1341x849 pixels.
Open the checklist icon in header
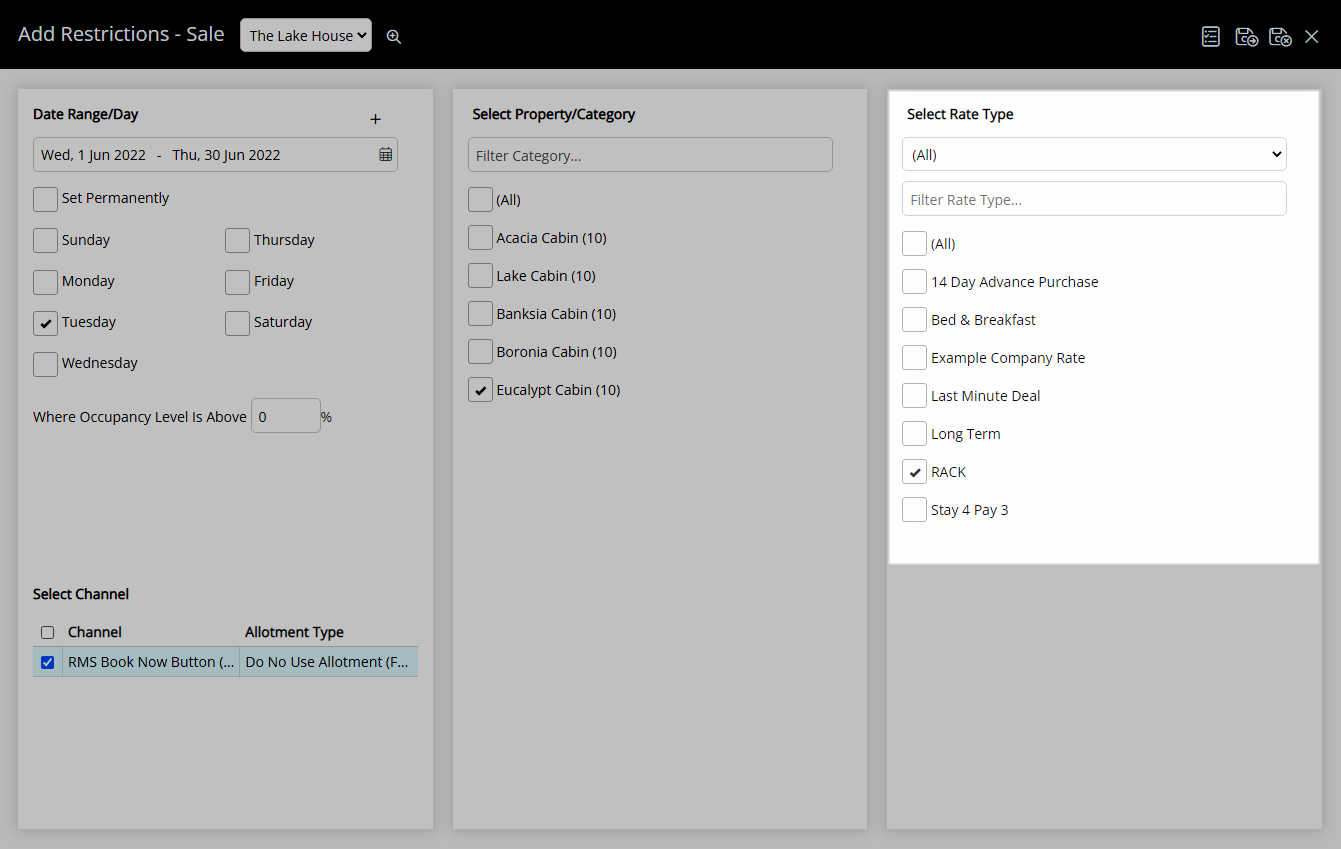tap(1211, 36)
